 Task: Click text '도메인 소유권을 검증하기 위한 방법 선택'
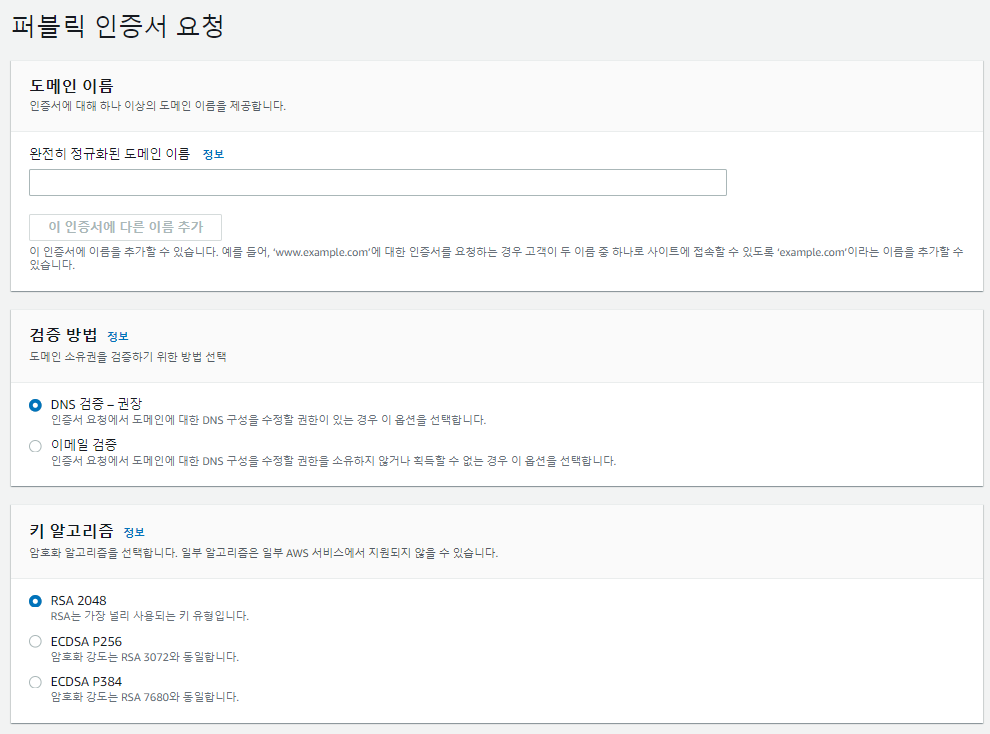coord(128,357)
